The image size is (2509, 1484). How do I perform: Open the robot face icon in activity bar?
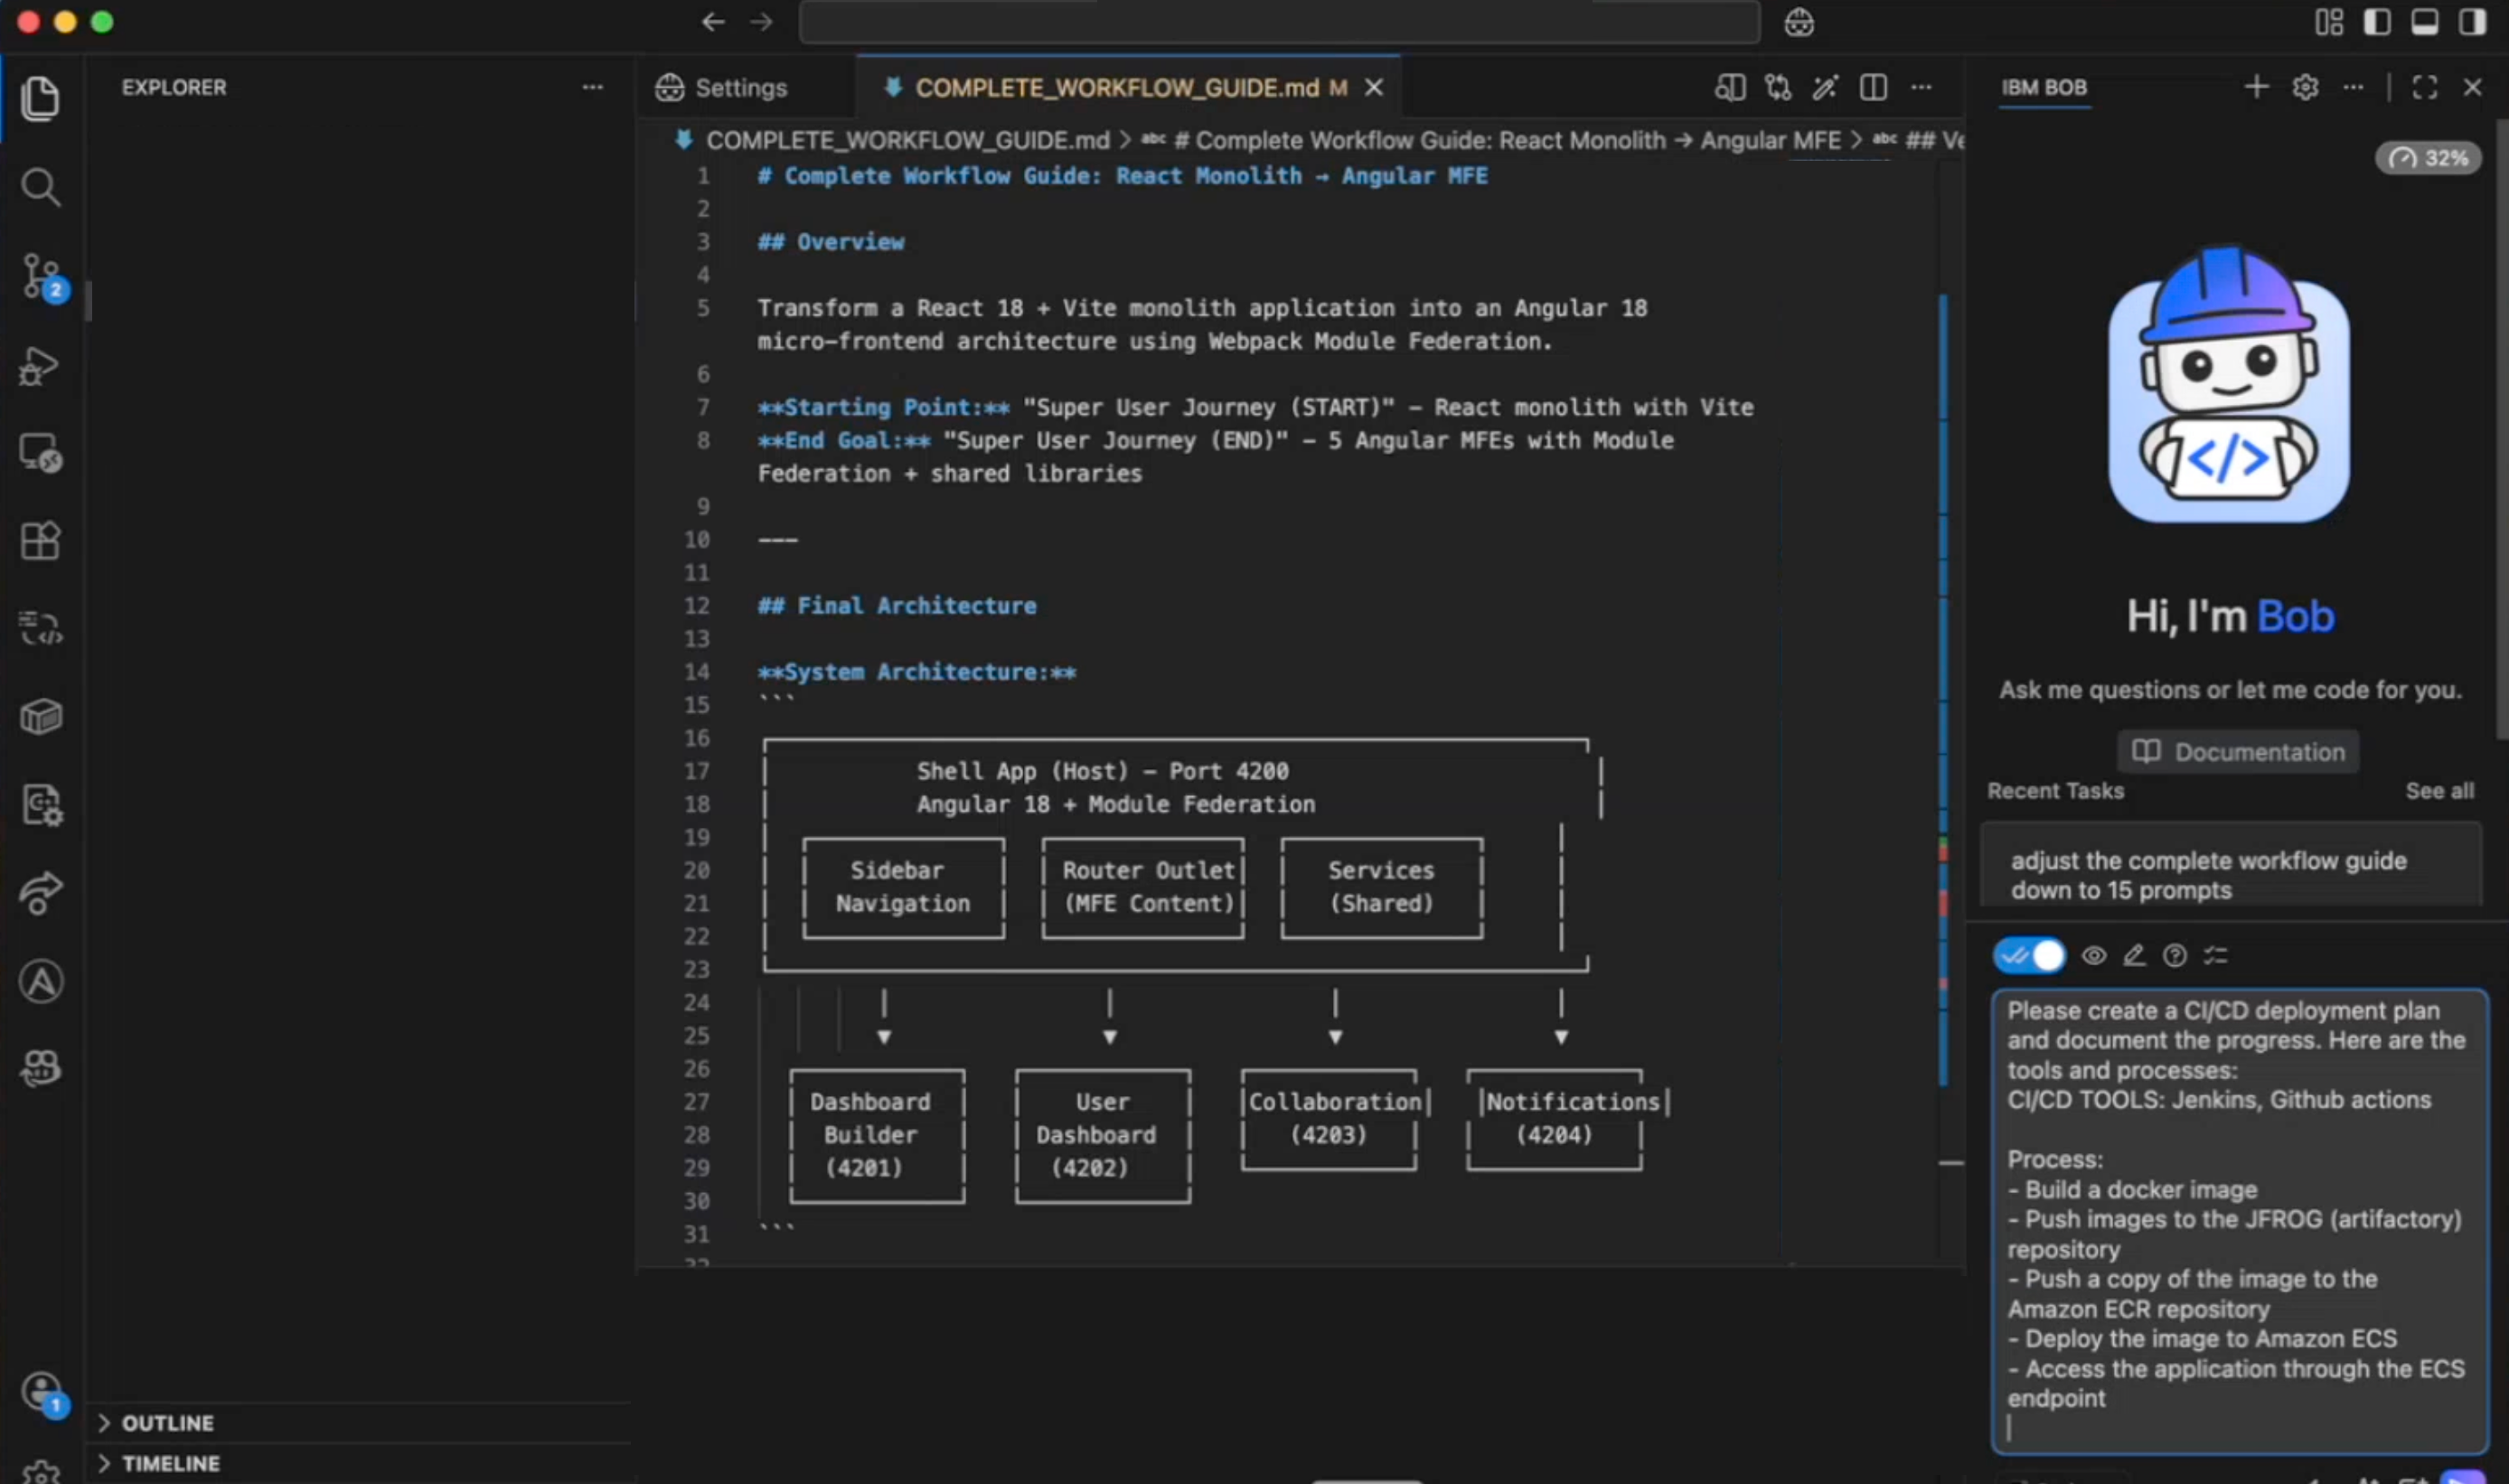click(x=40, y=1068)
